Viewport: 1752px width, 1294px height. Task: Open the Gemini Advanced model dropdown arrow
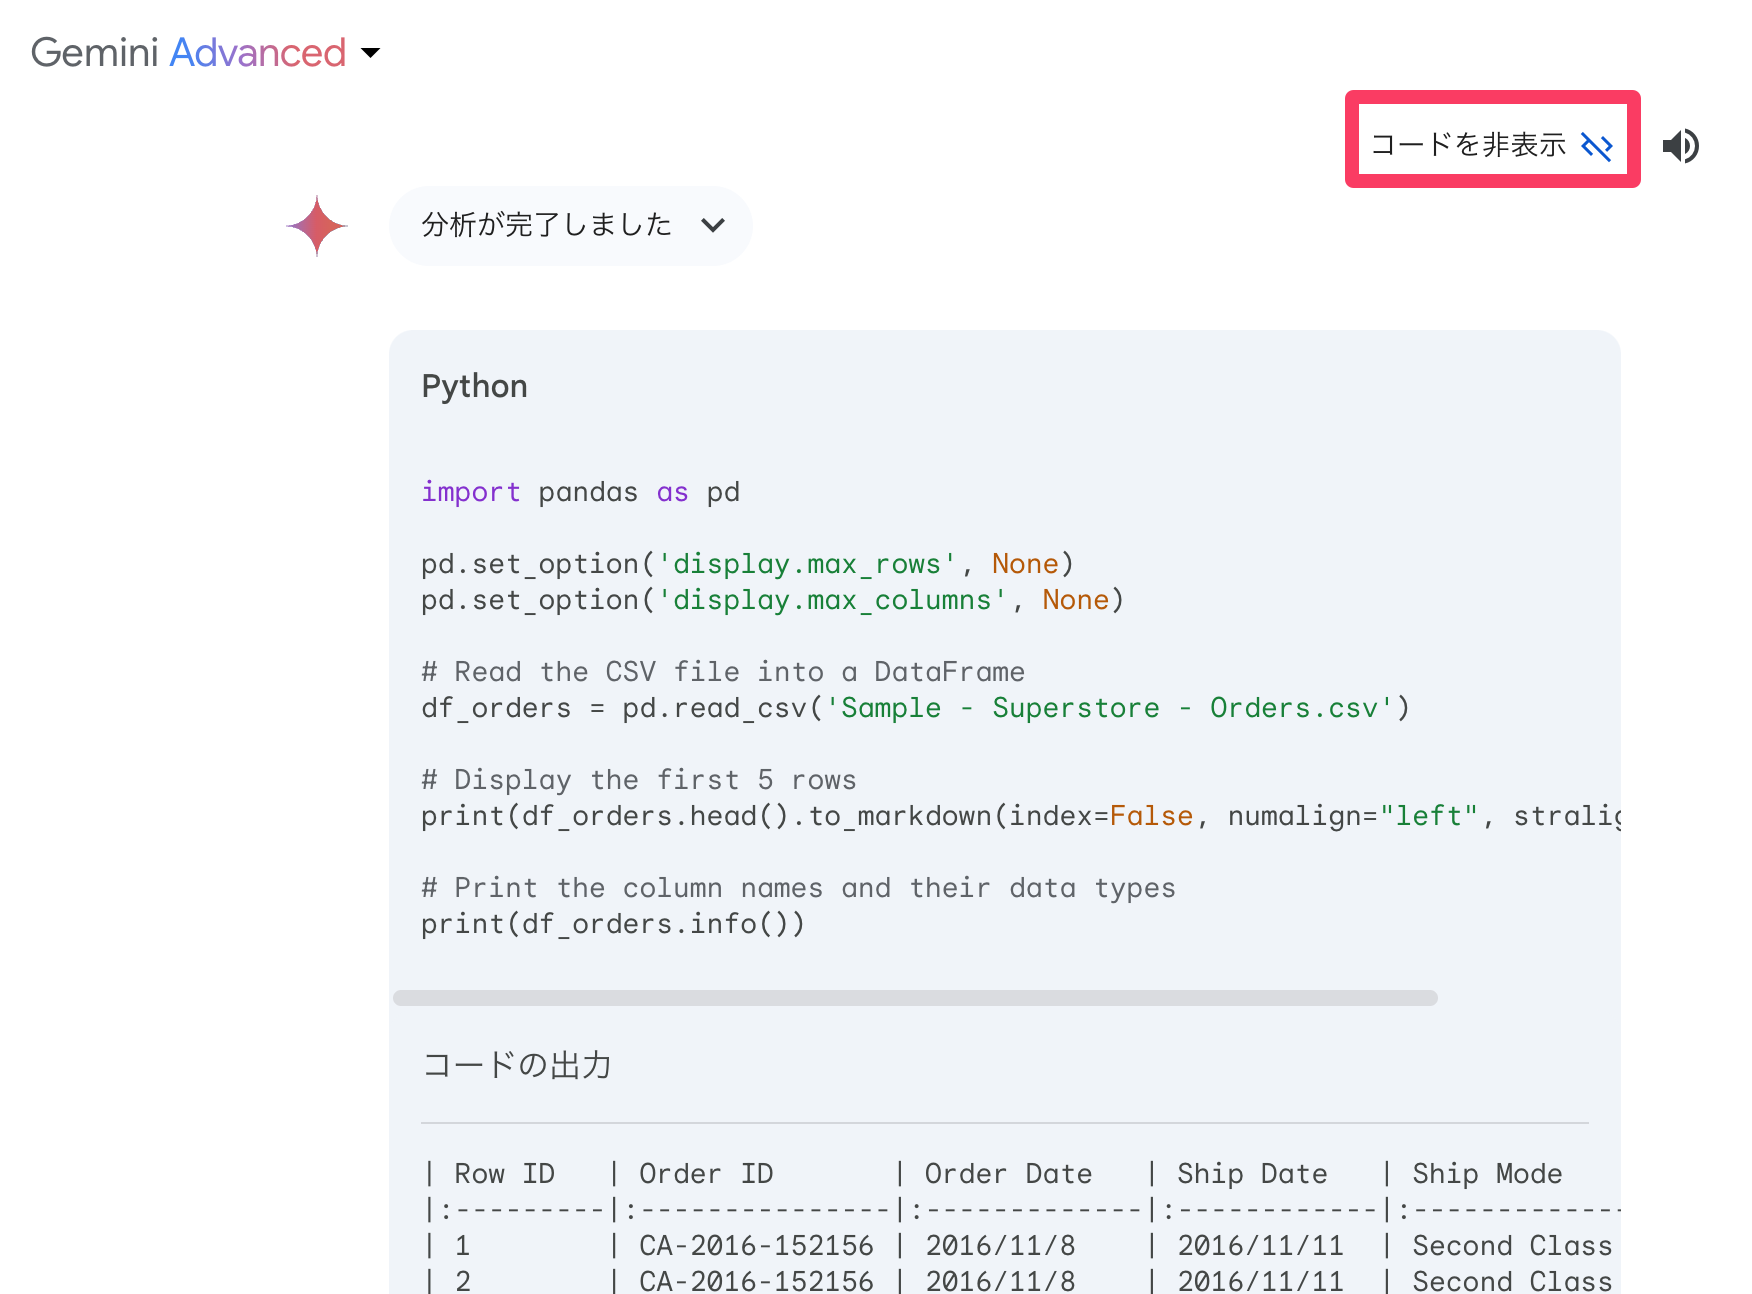pyautogui.click(x=371, y=53)
